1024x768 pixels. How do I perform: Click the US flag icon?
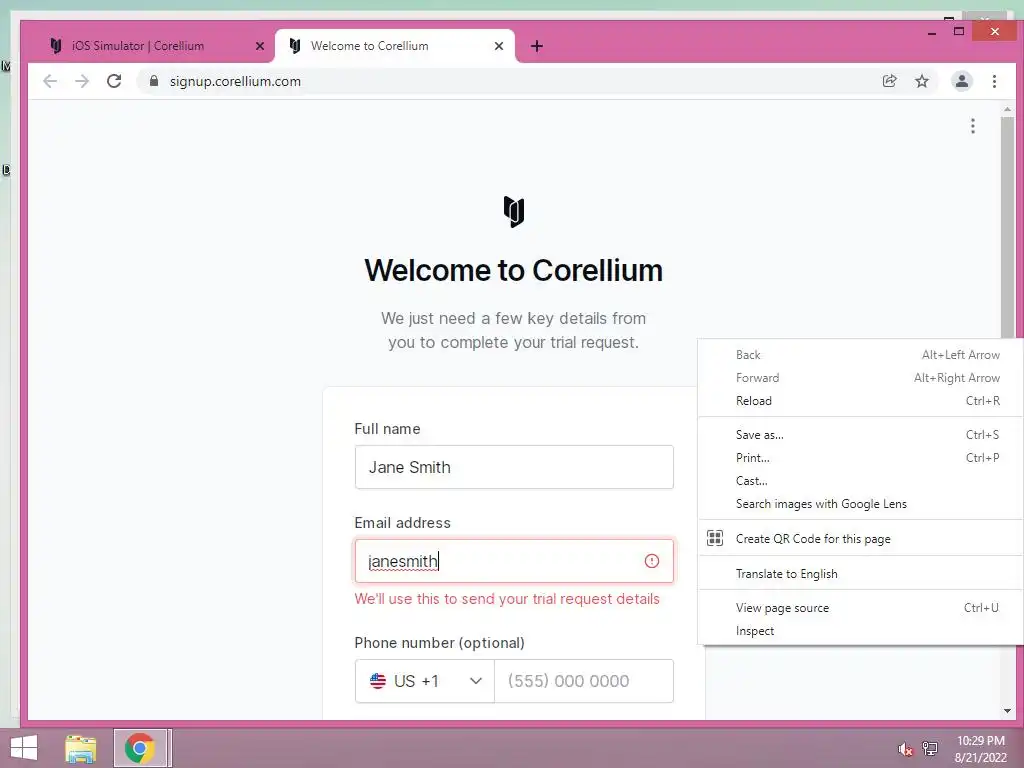(377, 681)
